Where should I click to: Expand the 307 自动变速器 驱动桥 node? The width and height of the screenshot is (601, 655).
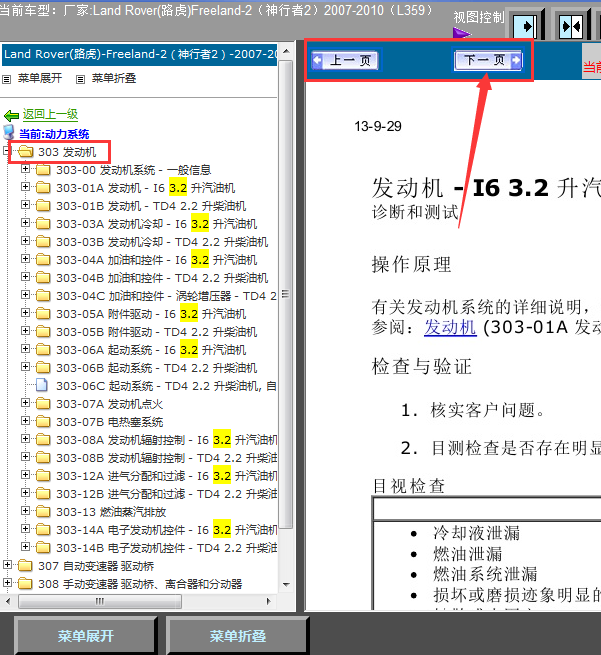pos(7,565)
